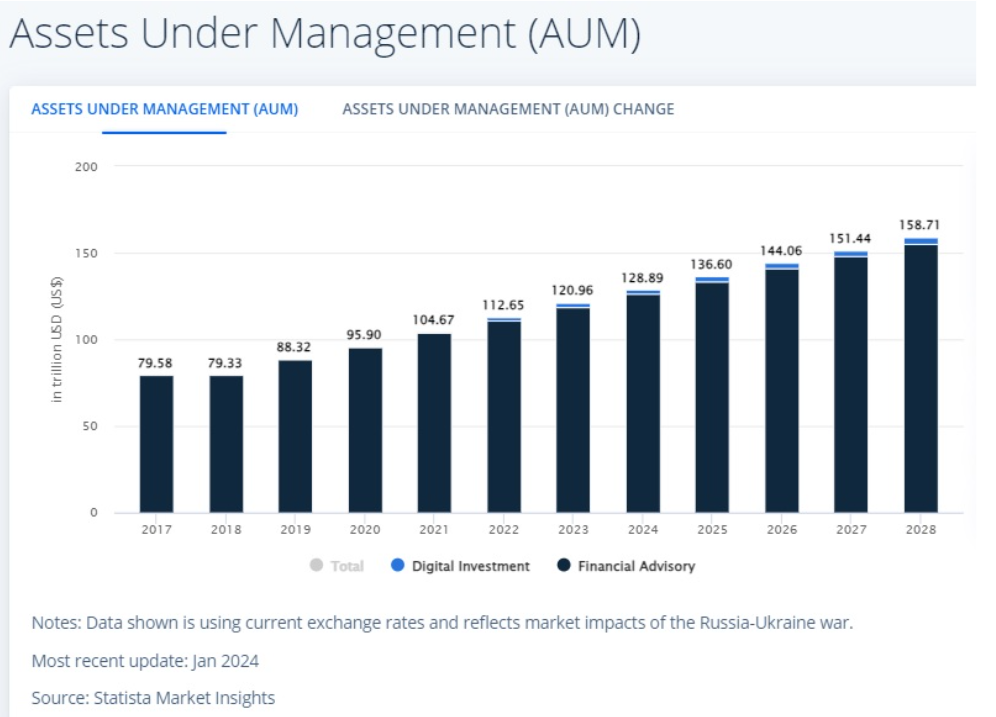The height and width of the screenshot is (717, 996).
Task: Click the grey Total legend dot
Action: [x=317, y=566]
